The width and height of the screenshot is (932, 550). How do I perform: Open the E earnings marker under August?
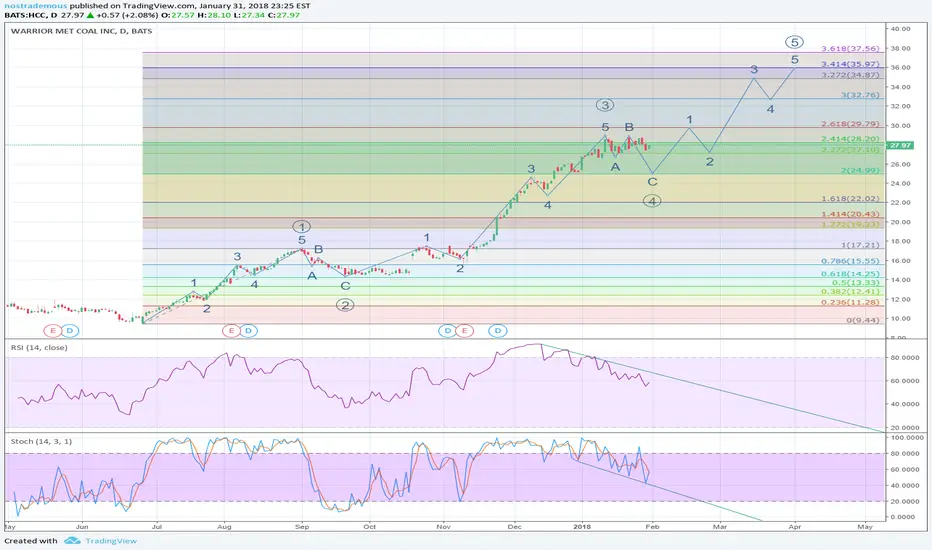(231, 331)
